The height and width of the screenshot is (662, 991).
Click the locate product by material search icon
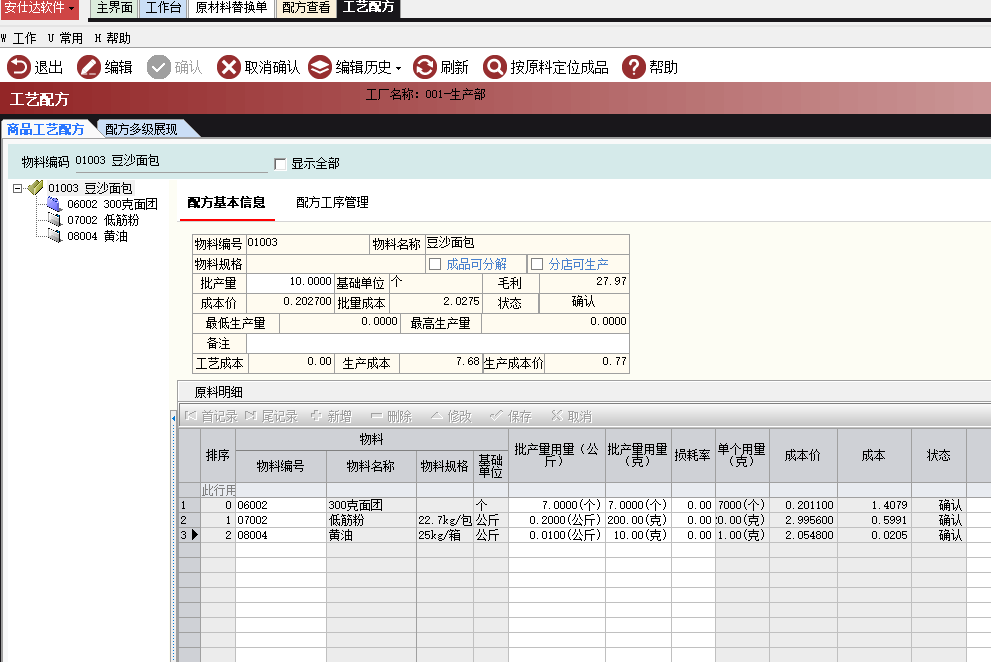(495, 67)
